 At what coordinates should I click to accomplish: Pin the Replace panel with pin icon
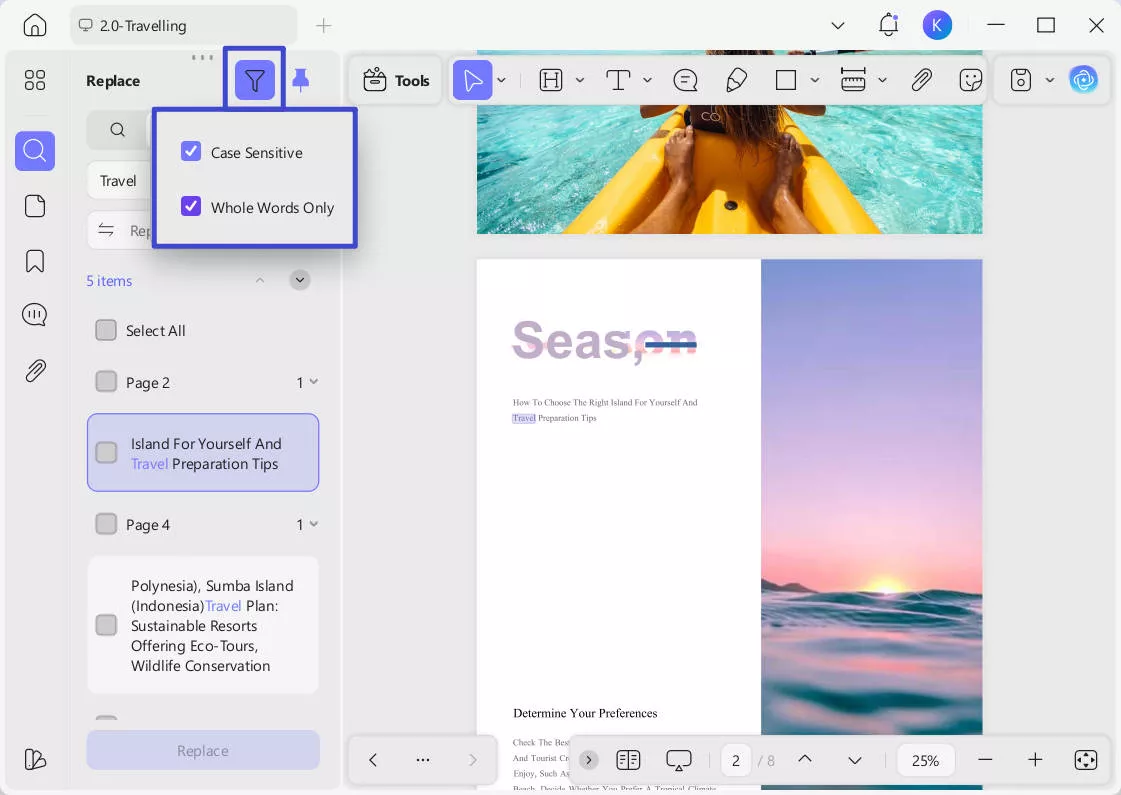pyautogui.click(x=300, y=80)
